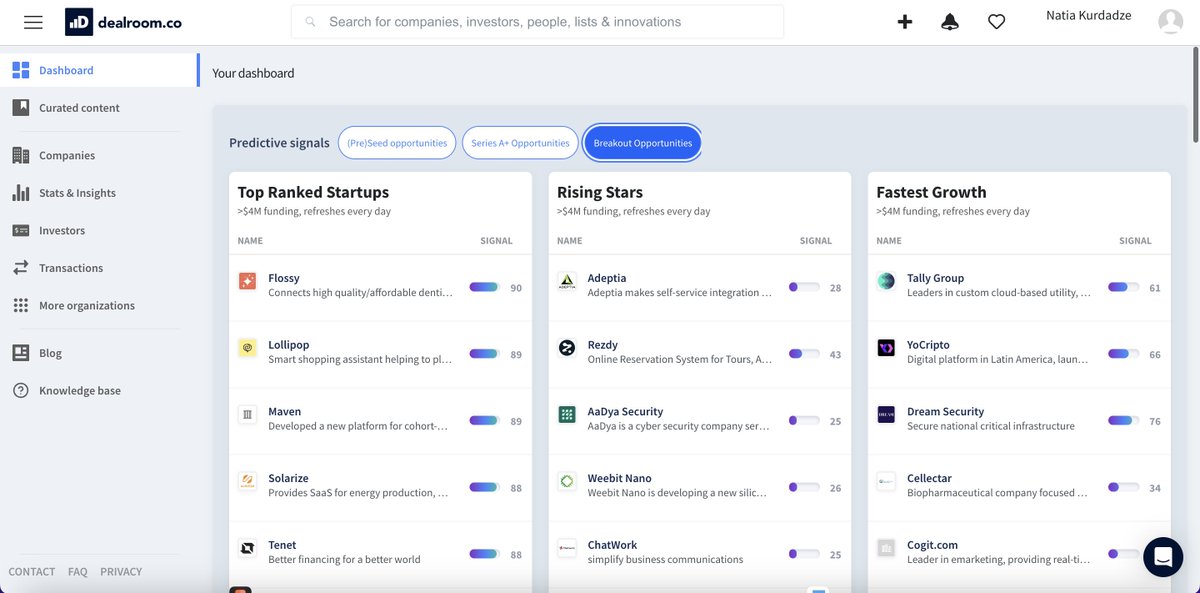Focus the company search field
1200x593 pixels.
(537, 22)
